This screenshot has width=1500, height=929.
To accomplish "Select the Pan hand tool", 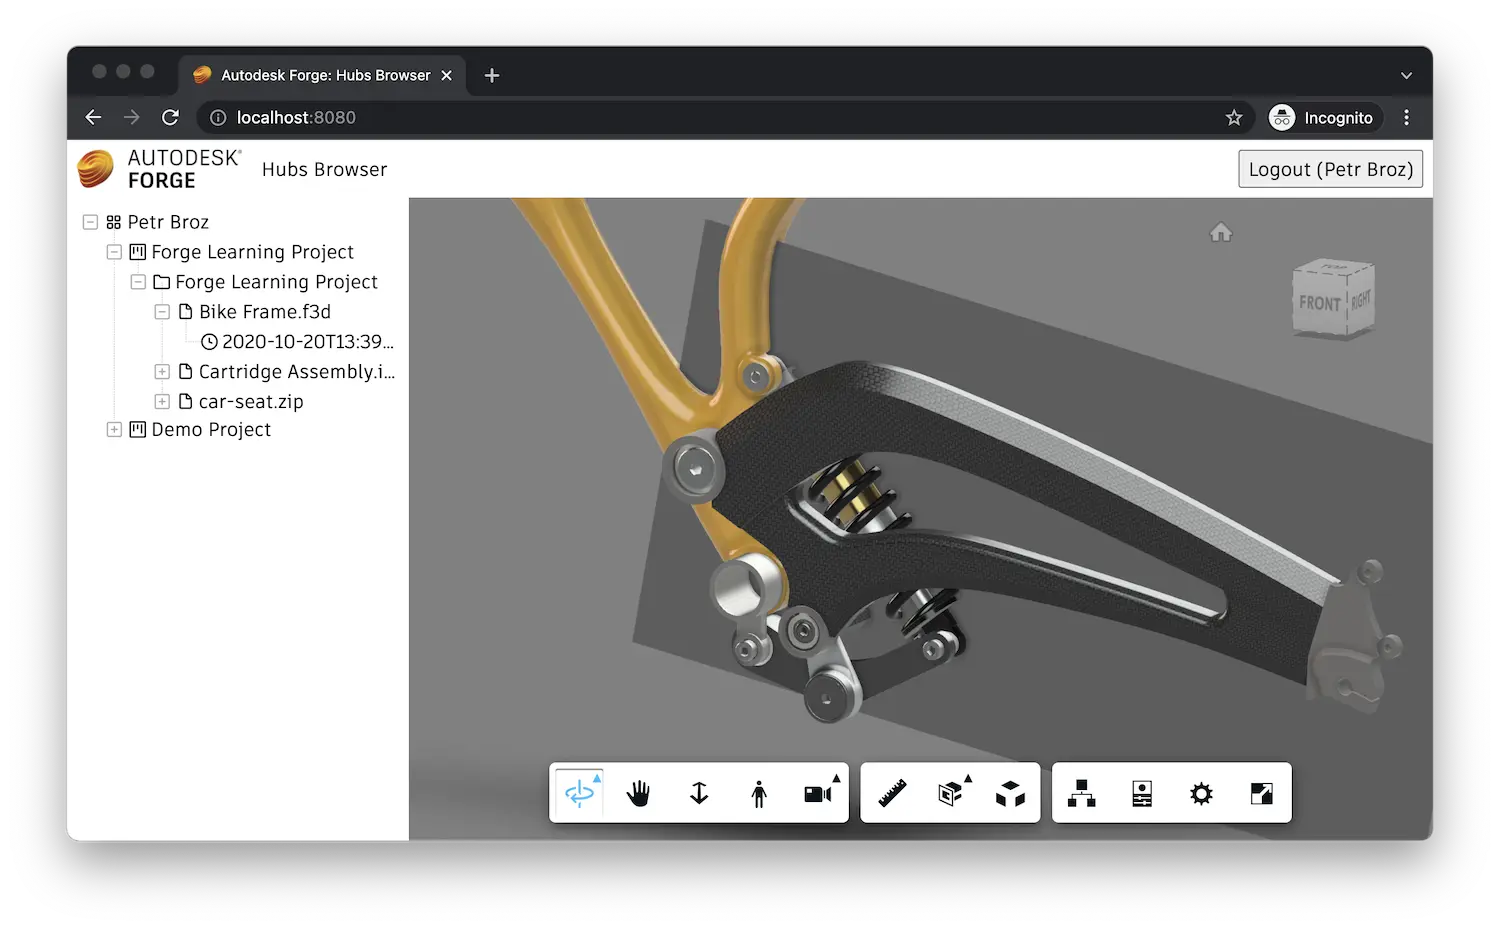I will pos(638,794).
